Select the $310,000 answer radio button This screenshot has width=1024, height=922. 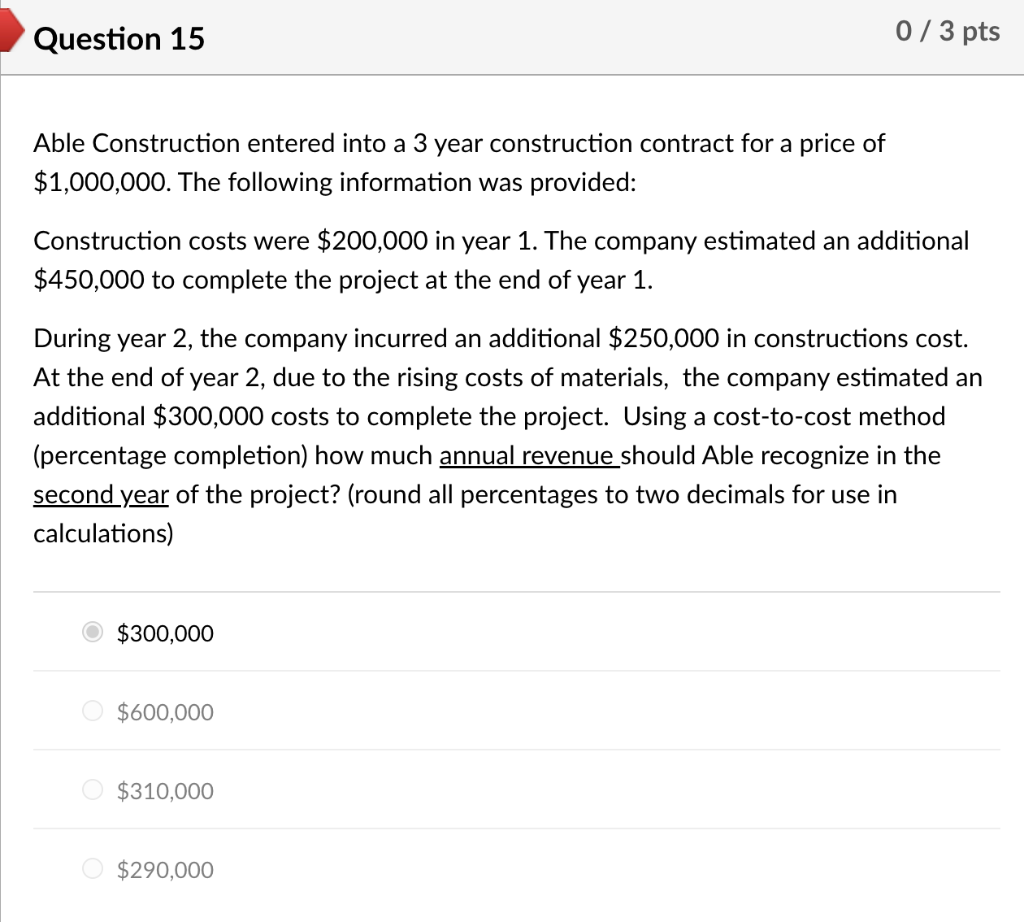pos(92,790)
